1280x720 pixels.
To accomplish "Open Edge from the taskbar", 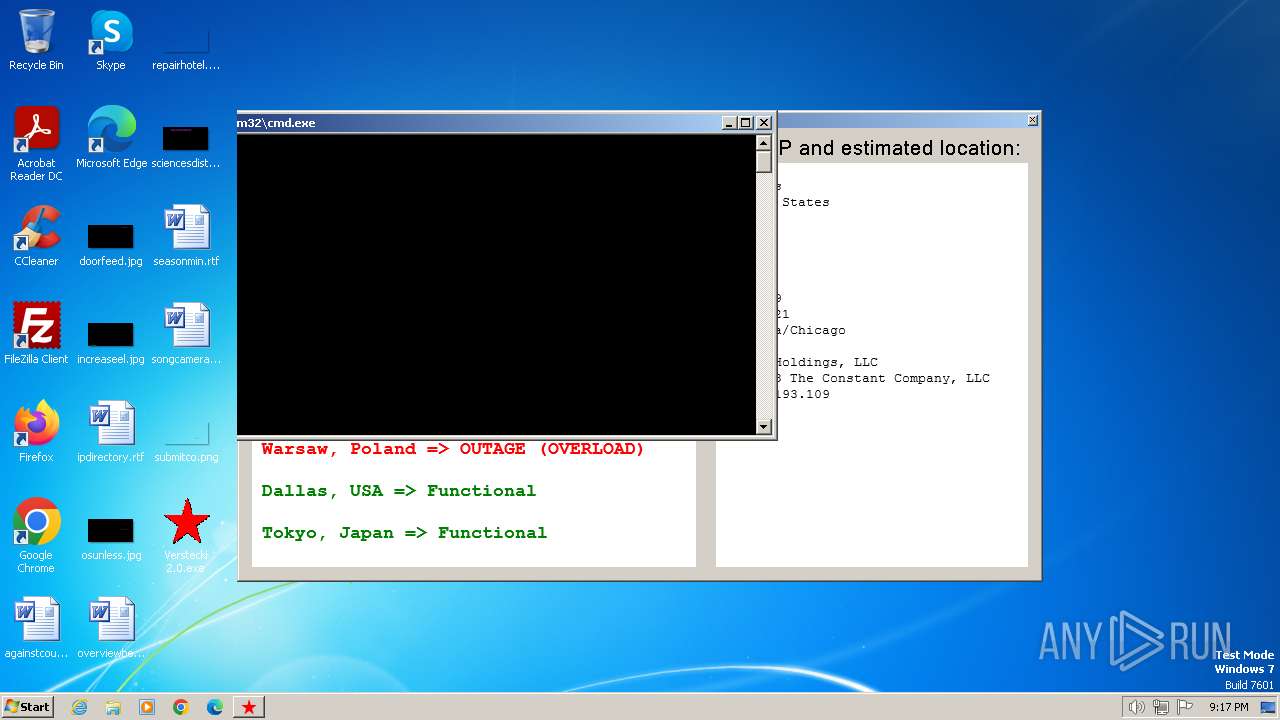I will (x=215, y=707).
